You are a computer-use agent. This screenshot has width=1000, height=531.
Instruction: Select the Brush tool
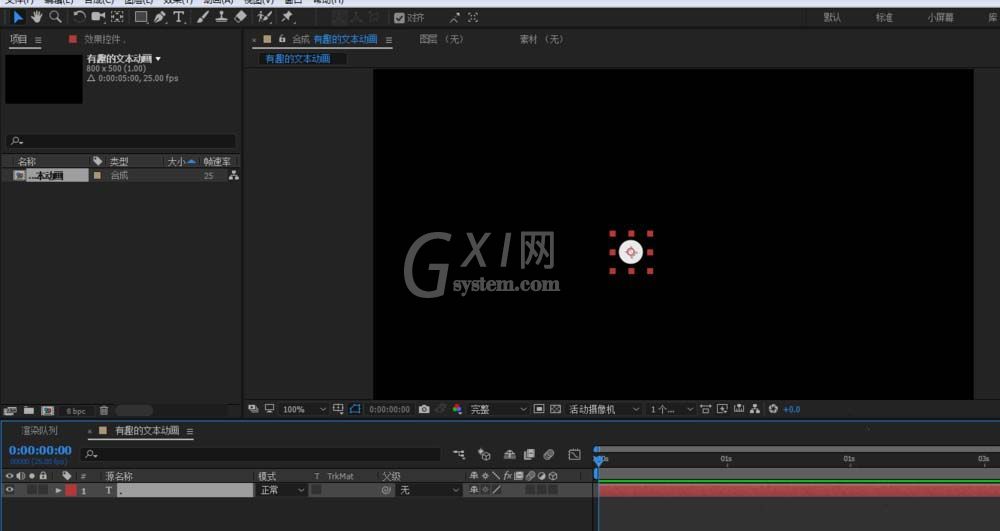[203, 17]
